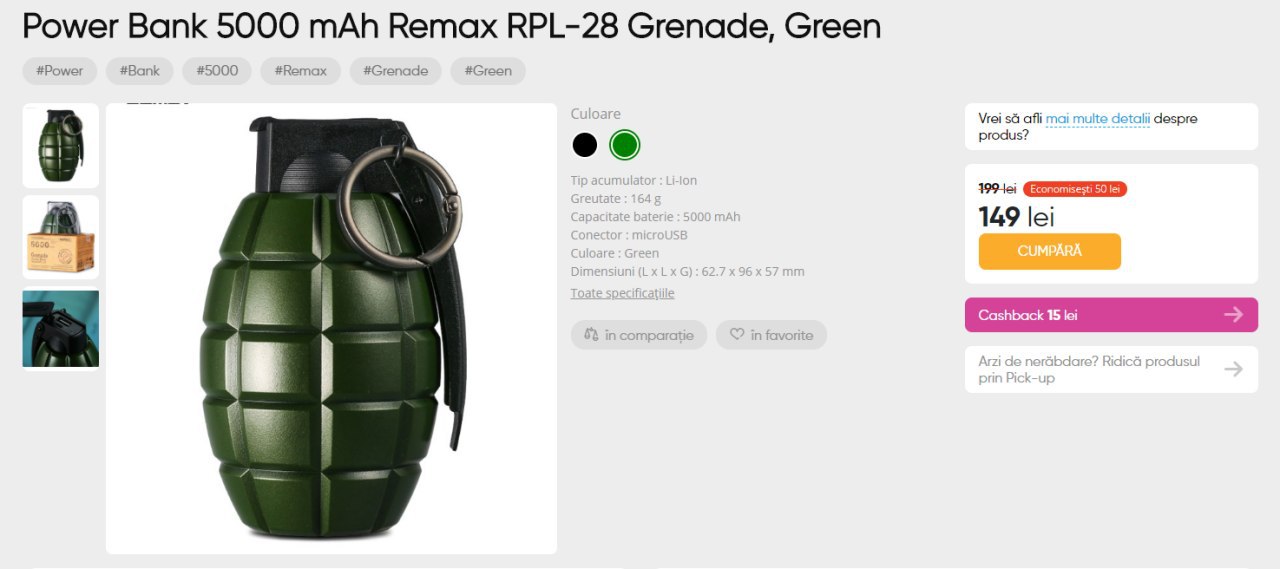Click the arrow next to Pick-up option
Viewport: 1280px width, 569px height.
1234,369
